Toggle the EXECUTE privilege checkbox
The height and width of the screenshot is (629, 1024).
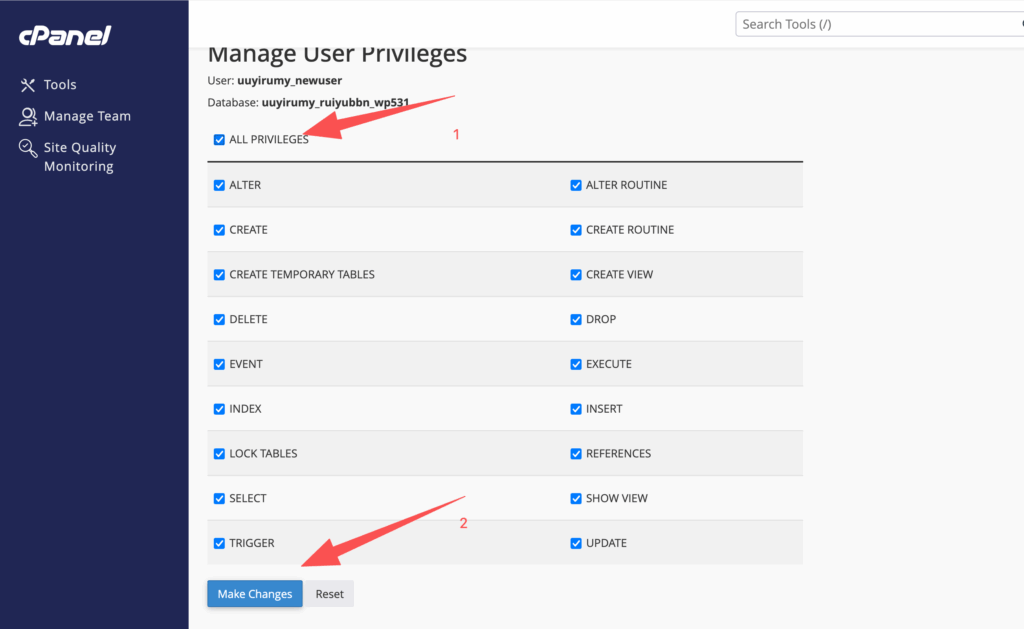pos(576,365)
